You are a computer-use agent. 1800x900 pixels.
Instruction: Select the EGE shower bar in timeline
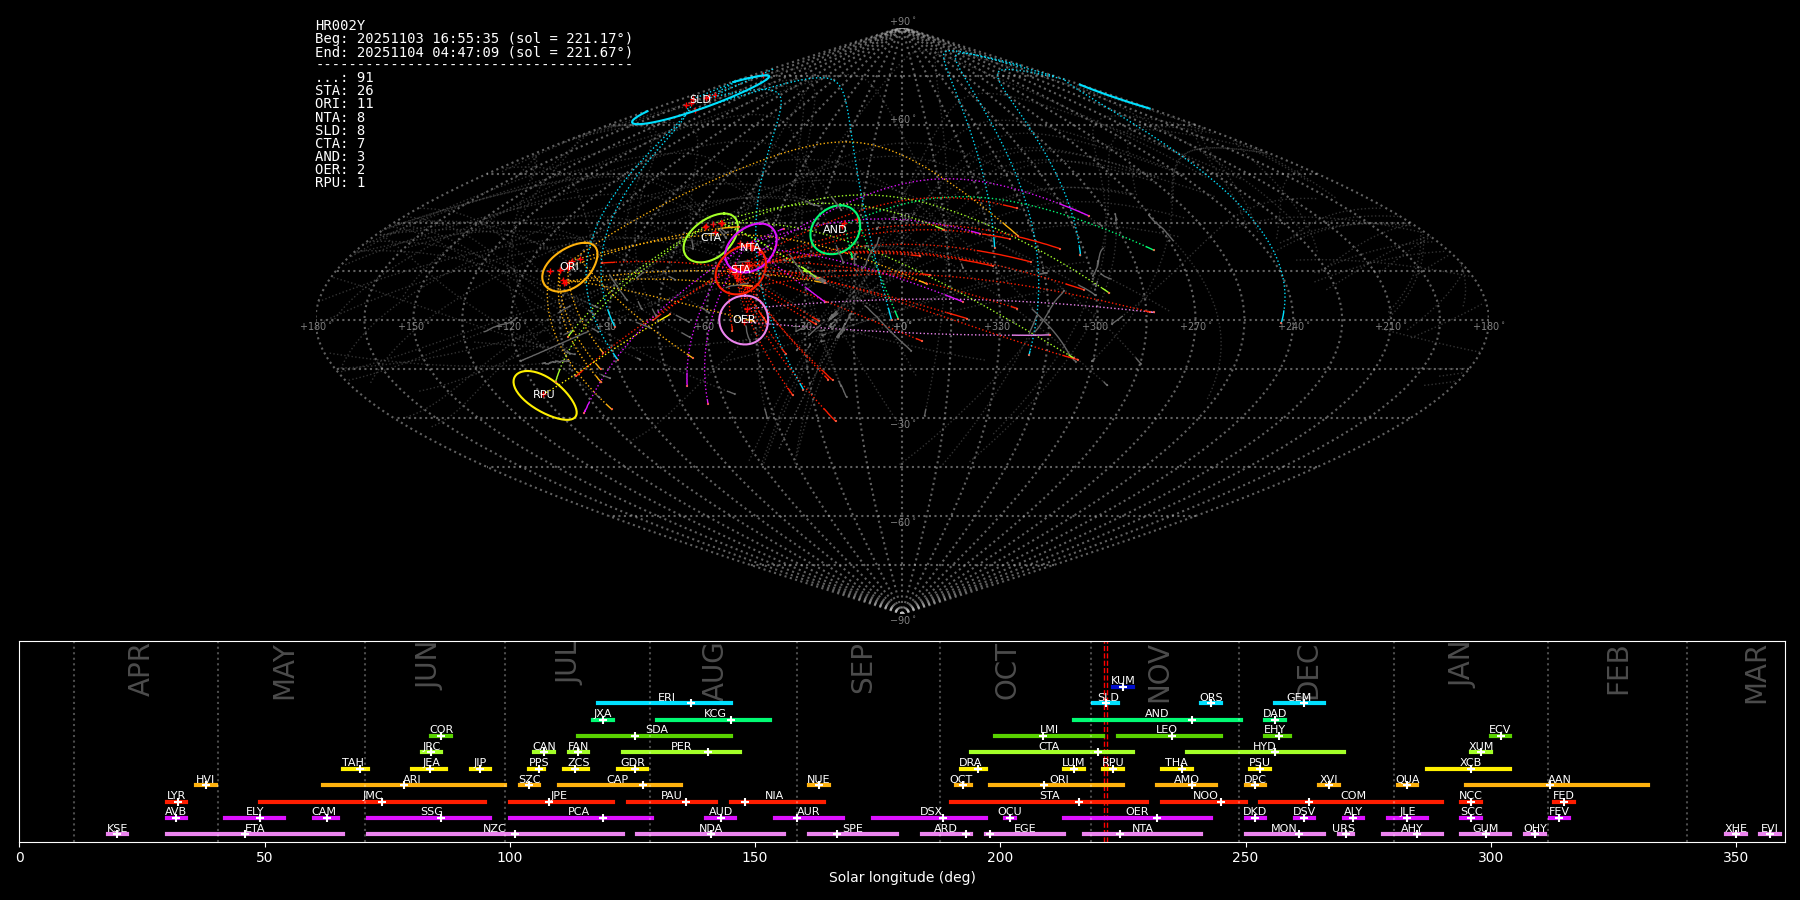point(1025,834)
